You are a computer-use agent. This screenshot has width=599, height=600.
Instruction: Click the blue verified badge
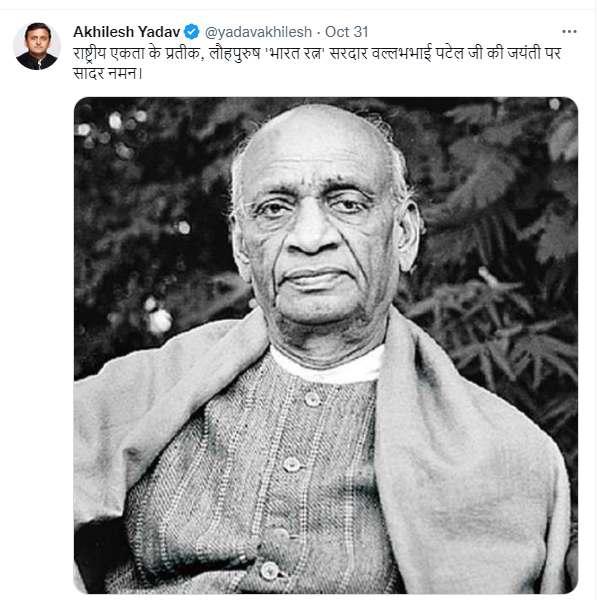(x=192, y=32)
